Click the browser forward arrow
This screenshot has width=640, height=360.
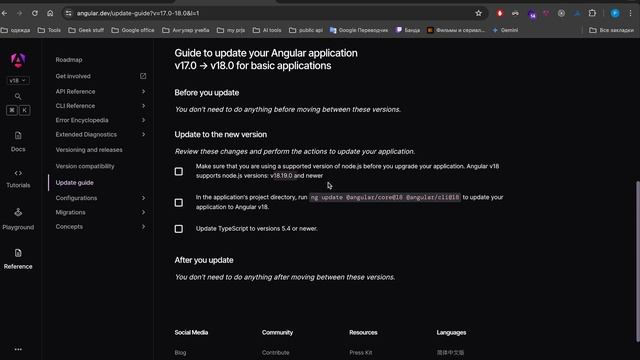click(x=19, y=13)
